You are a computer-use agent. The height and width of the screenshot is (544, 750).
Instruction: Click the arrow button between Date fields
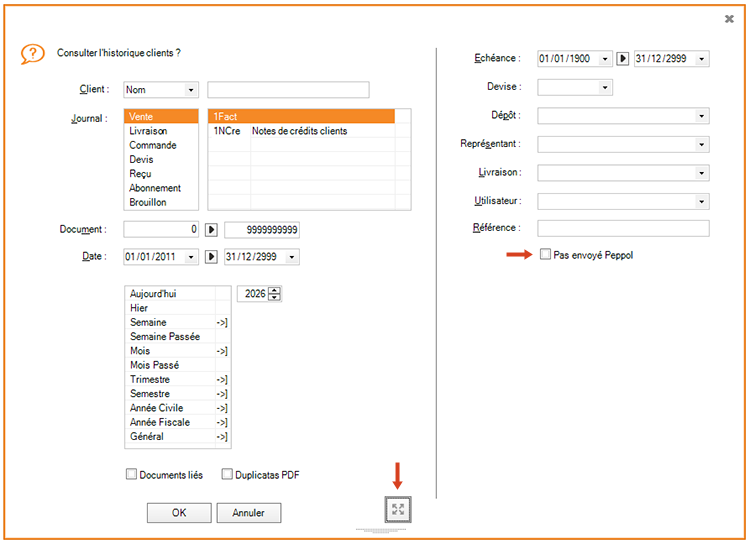(x=211, y=257)
